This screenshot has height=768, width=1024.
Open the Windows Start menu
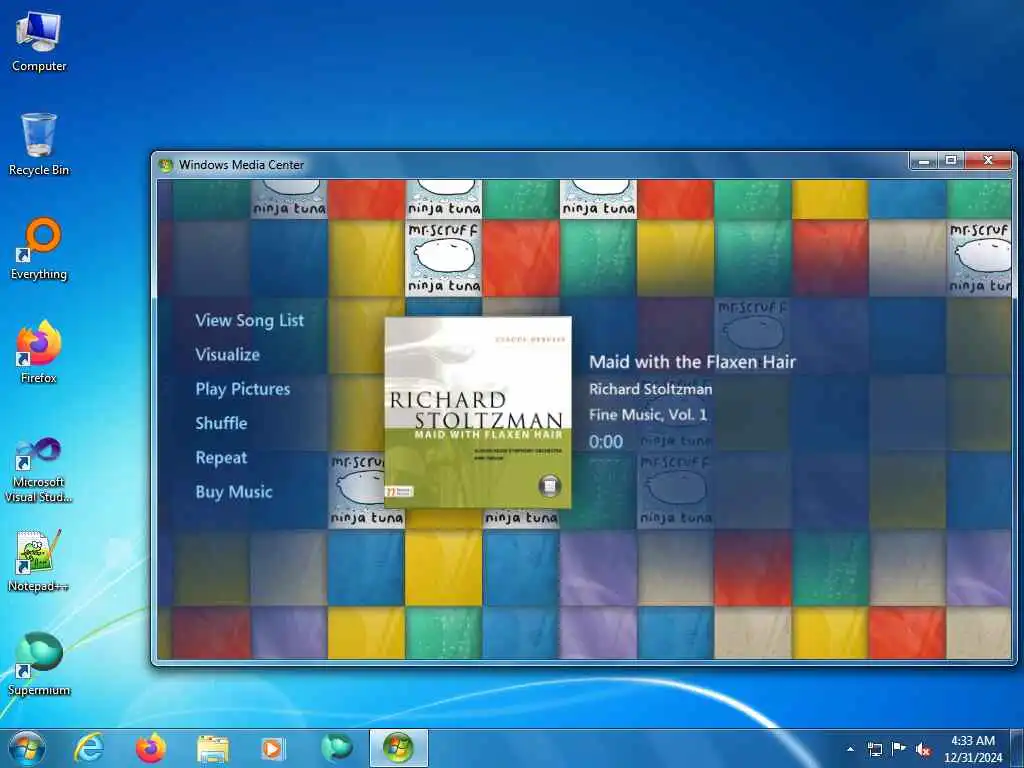tap(27, 748)
